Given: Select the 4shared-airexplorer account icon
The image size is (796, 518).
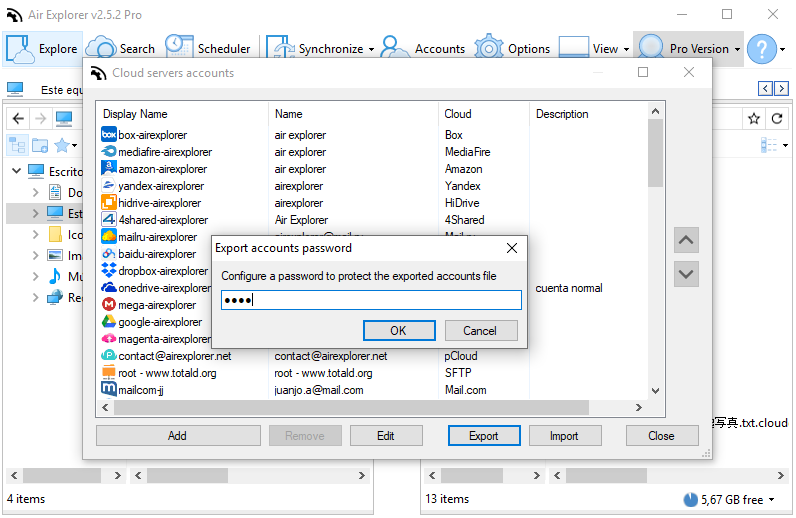Looking at the screenshot, I should click(109, 219).
